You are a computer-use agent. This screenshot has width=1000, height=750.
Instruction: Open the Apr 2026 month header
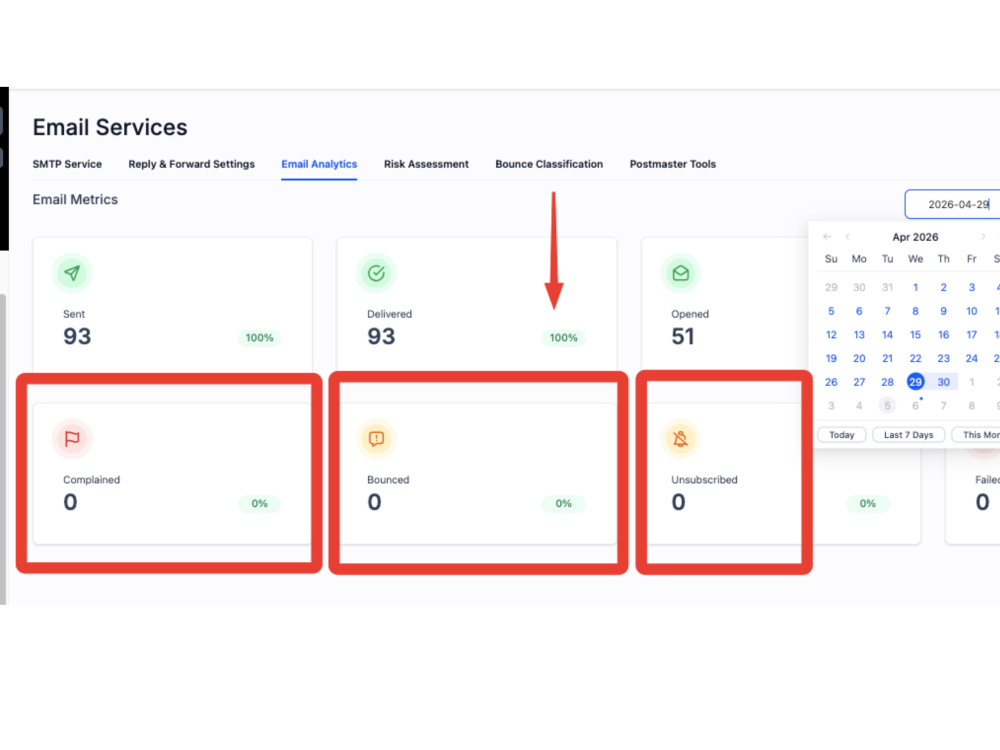point(915,237)
